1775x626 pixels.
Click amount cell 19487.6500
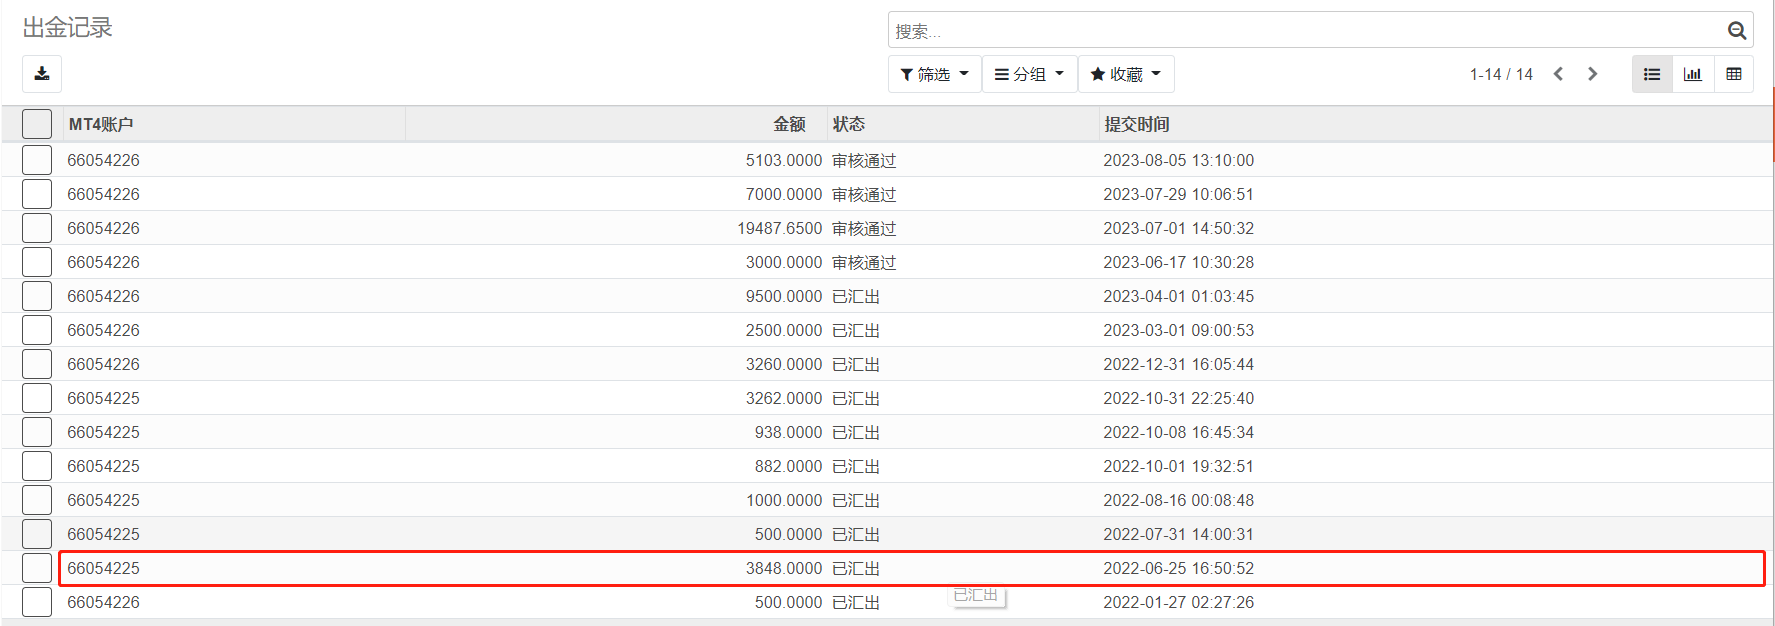780,228
